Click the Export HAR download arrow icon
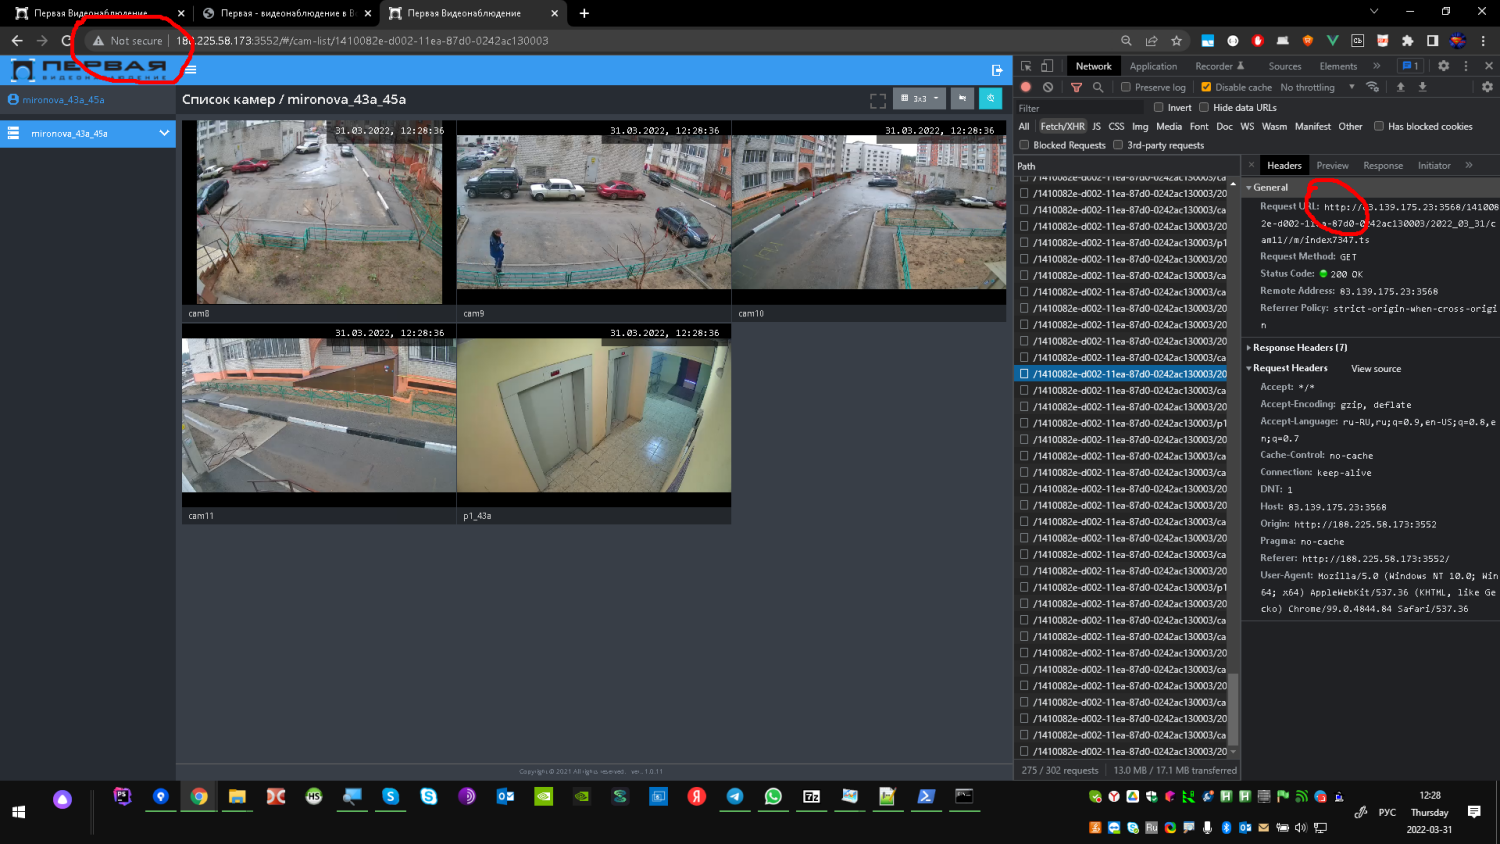1500x844 pixels. point(1422,87)
